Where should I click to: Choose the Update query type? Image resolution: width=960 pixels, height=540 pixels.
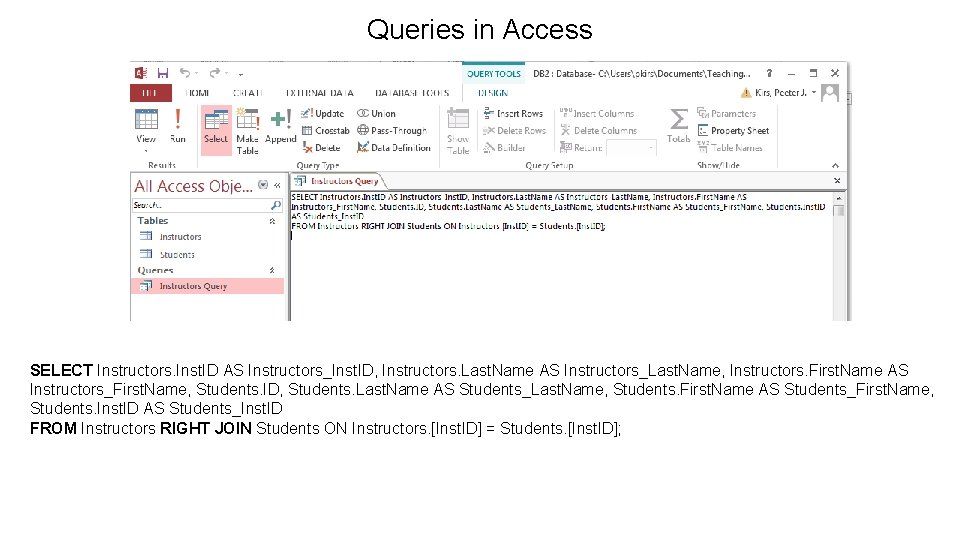click(x=323, y=113)
